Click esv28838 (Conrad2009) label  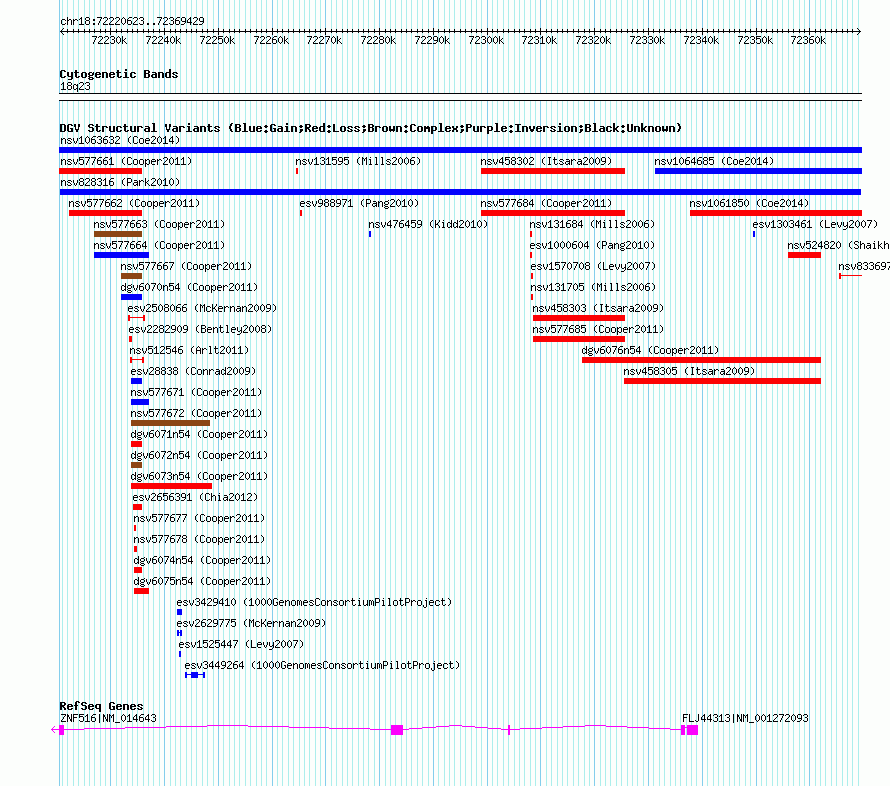(193, 371)
